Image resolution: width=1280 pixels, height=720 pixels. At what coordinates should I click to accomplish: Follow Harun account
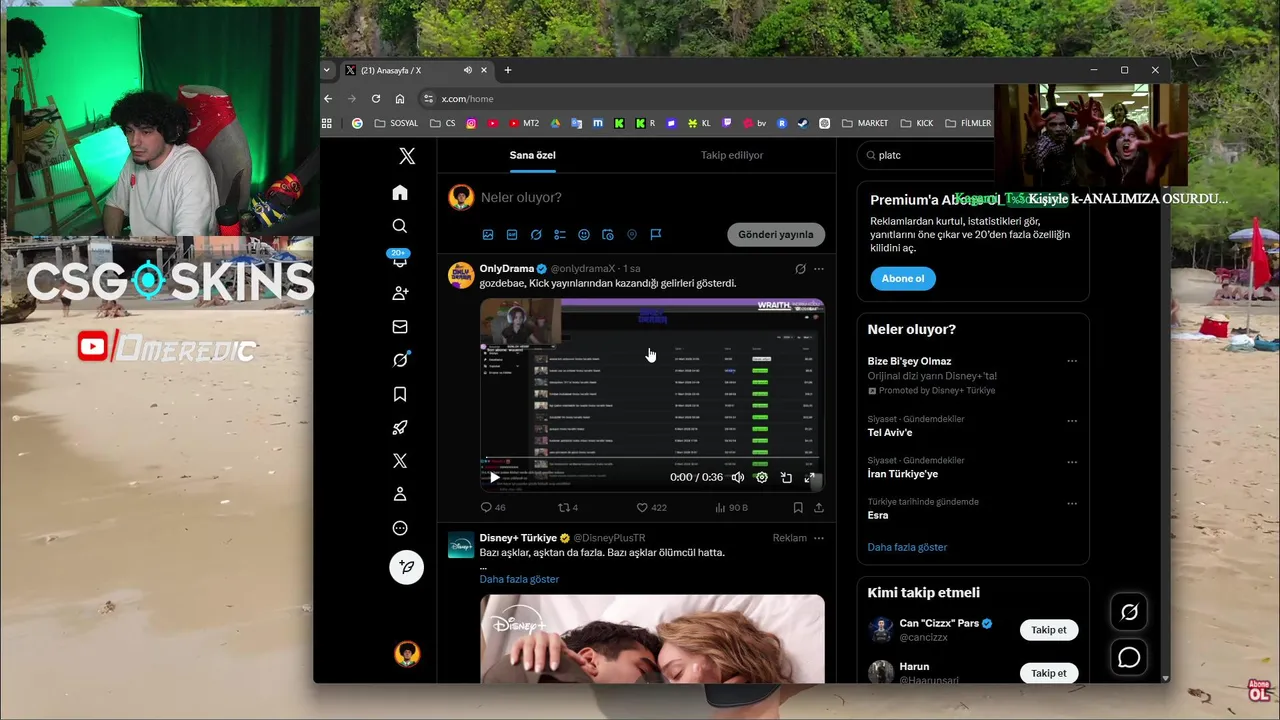[1049, 673]
